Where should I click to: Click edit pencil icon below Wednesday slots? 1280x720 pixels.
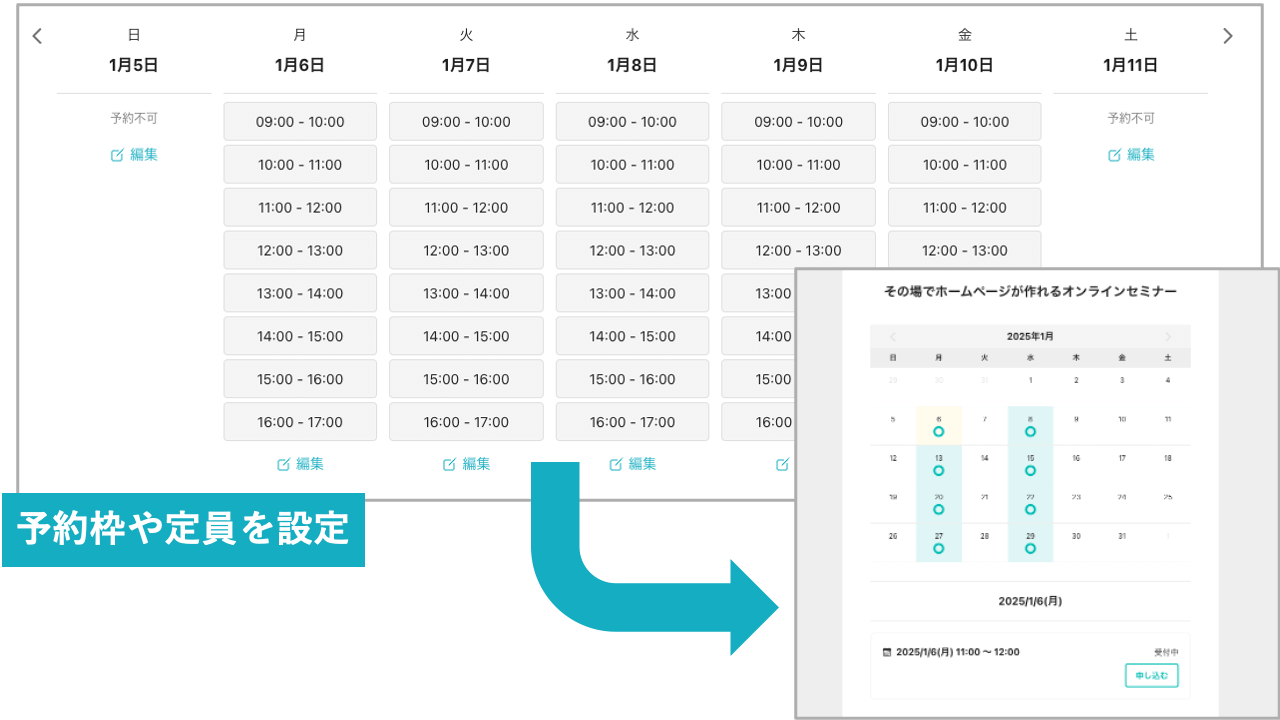tap(616, 464)
